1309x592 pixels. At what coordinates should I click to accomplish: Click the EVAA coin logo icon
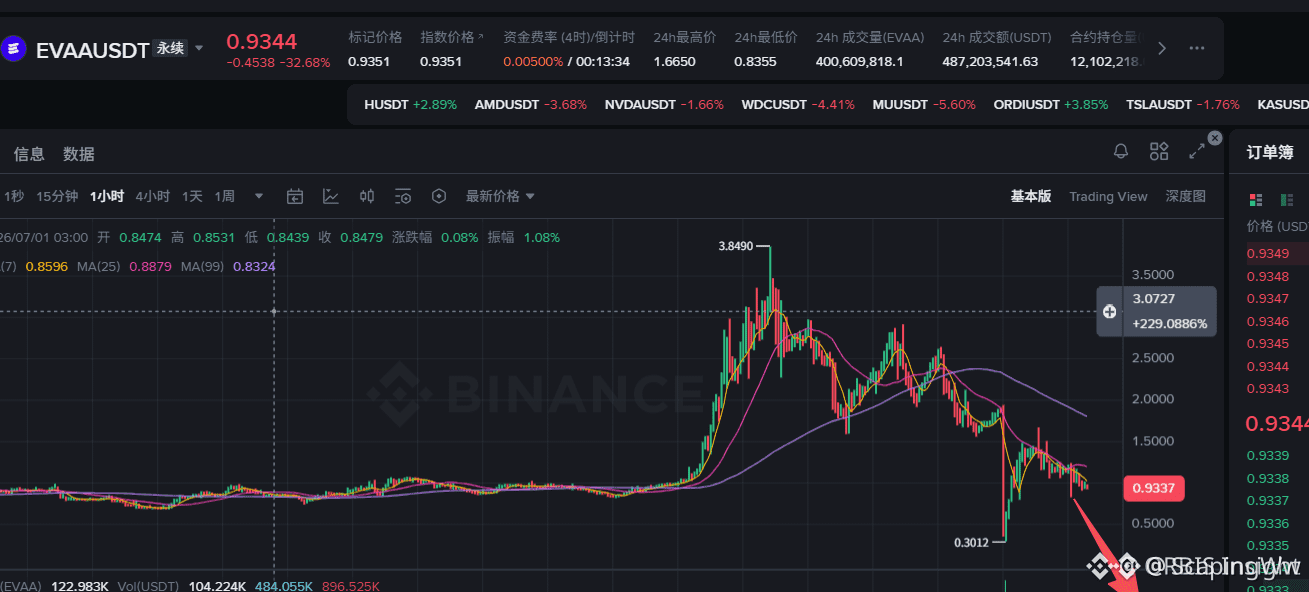coord(14,48)
